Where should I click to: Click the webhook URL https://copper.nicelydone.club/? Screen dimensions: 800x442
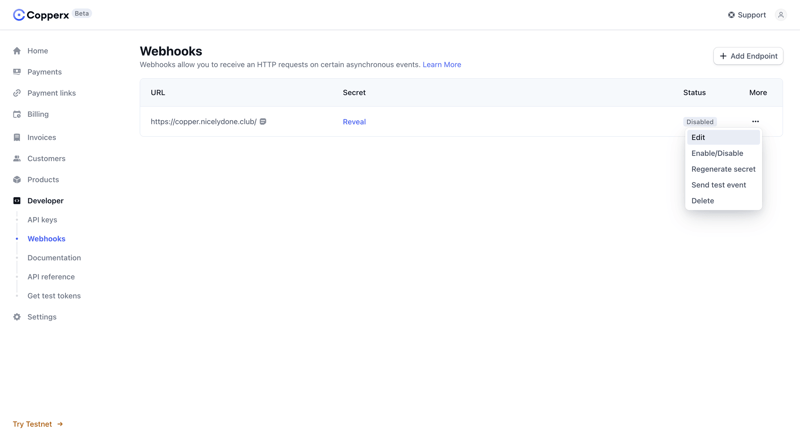tap(204, 121)
